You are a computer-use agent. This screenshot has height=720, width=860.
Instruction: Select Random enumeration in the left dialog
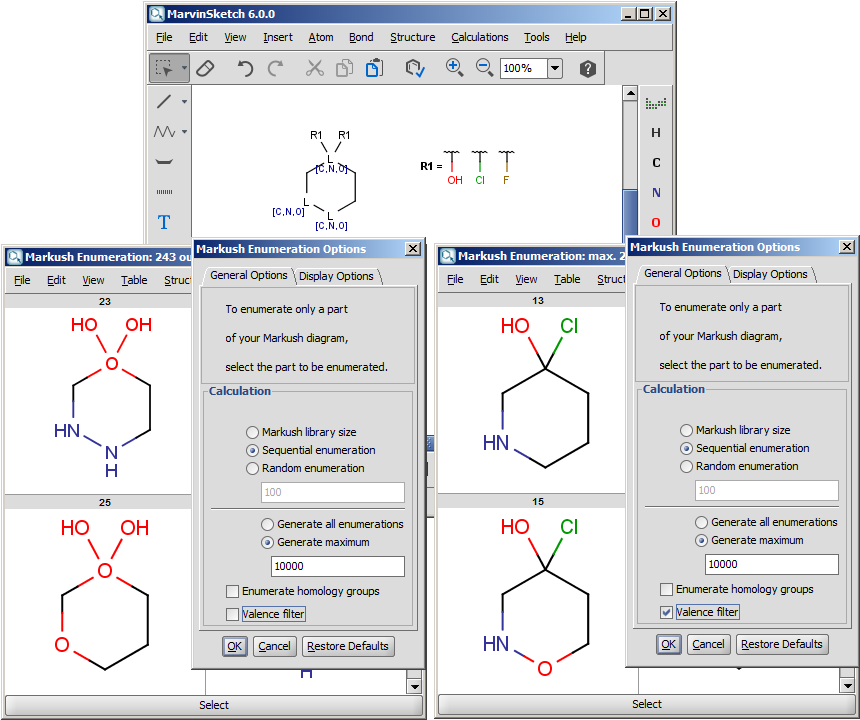click(252, 468)
